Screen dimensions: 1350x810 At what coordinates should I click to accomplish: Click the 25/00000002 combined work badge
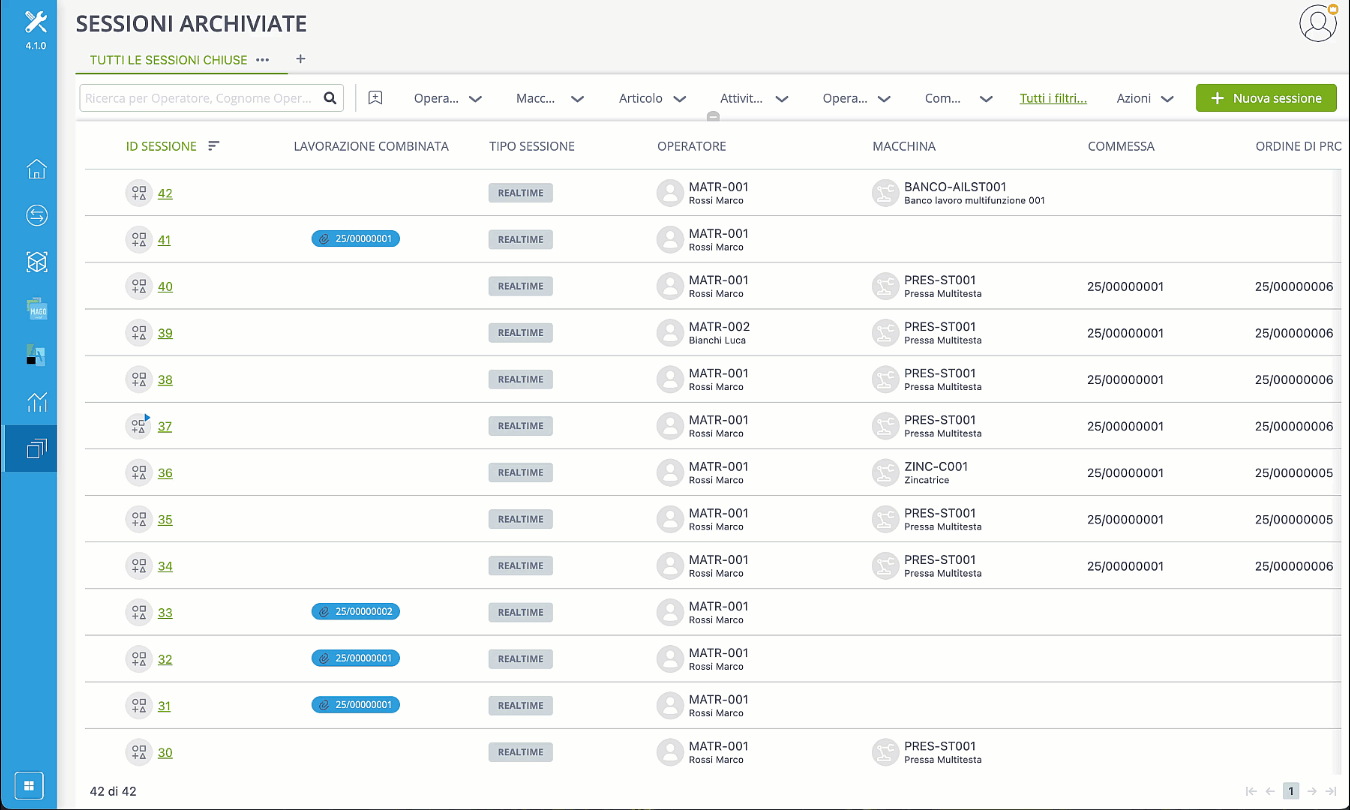(x=356, y=611)
